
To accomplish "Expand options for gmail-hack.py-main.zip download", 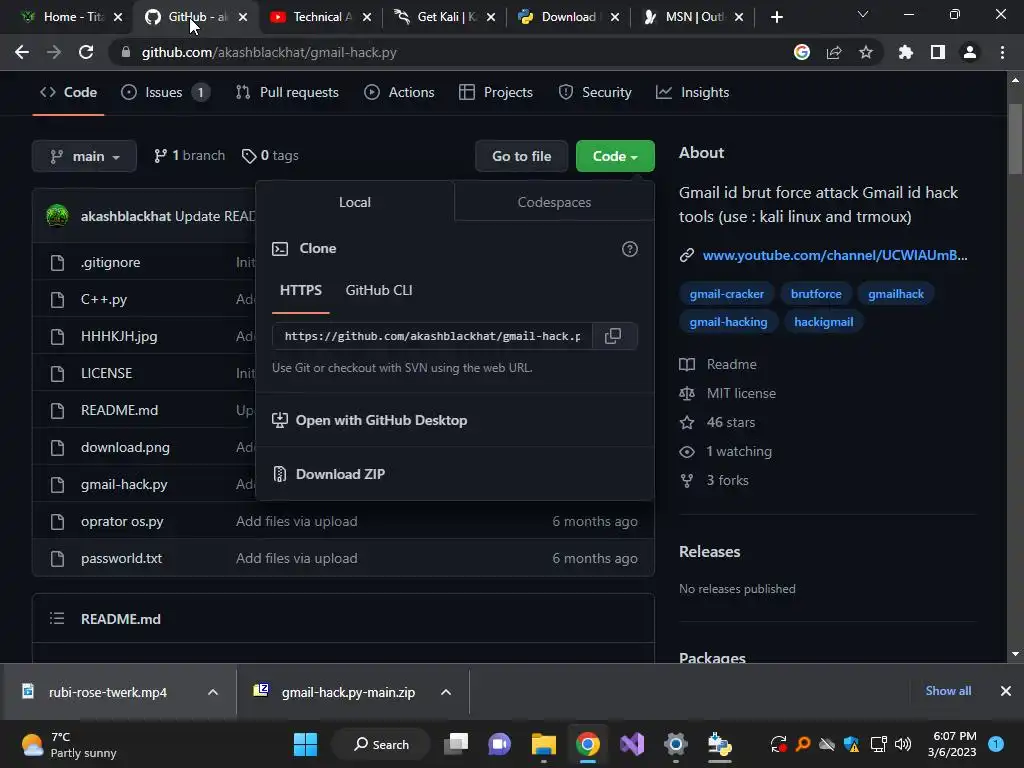I will [x=446, y=692].
